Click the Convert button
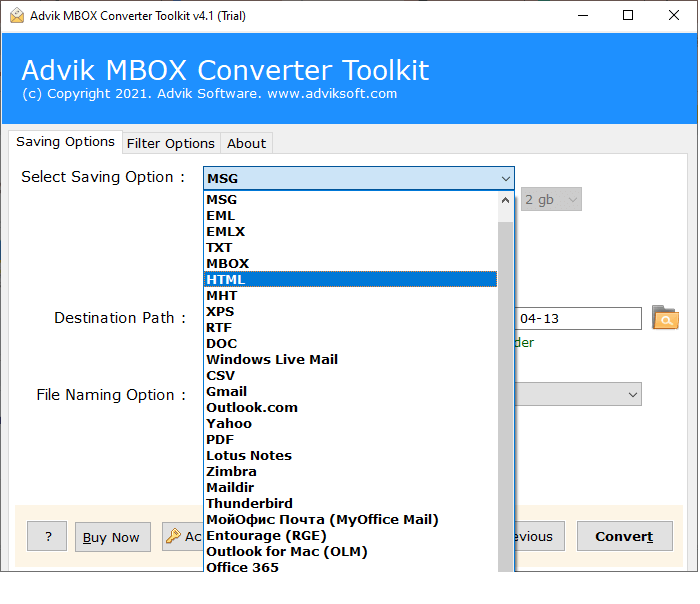Image resolution: width=700 pixels, height=604 pixels. (x=624, y=536)
